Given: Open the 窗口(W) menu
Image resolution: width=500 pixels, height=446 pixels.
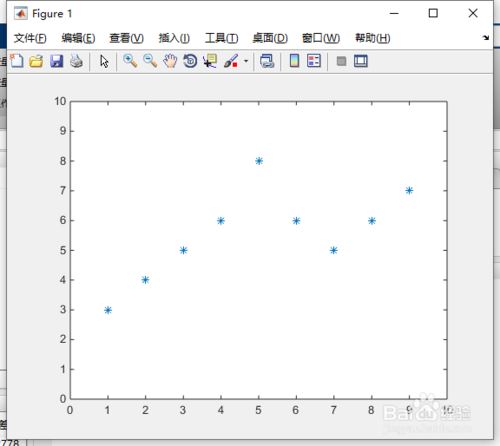Looking at the screenshot, I should [321, 38].
